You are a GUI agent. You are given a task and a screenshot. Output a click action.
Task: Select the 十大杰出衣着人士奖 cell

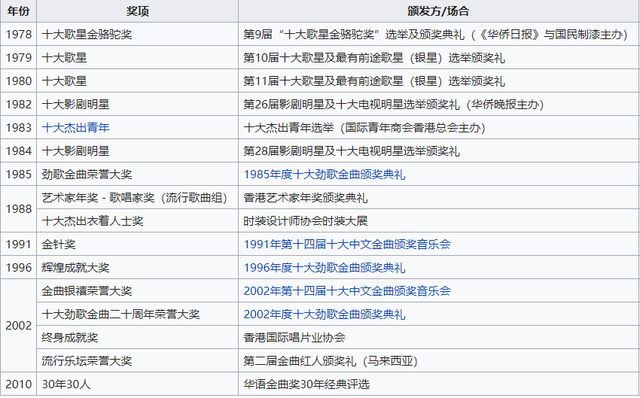click(138, 221)
